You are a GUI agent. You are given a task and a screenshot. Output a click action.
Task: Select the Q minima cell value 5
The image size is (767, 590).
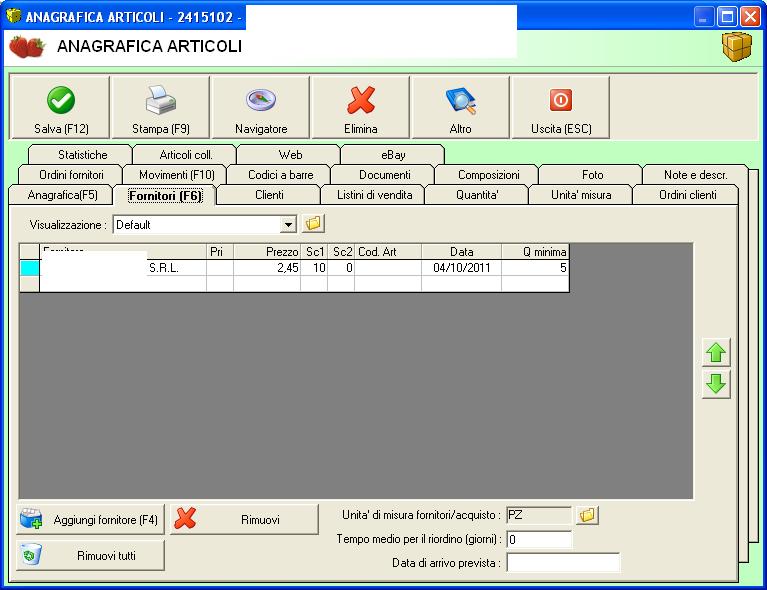coord(535,268)
